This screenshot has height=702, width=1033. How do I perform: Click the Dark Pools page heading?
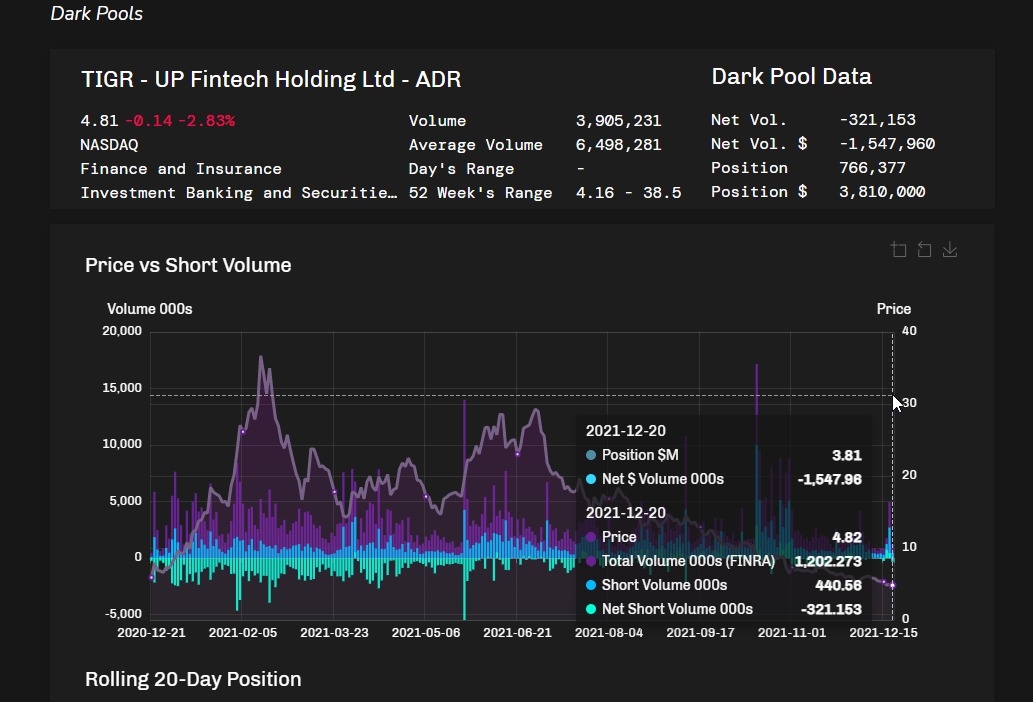(x=96, y=14)
